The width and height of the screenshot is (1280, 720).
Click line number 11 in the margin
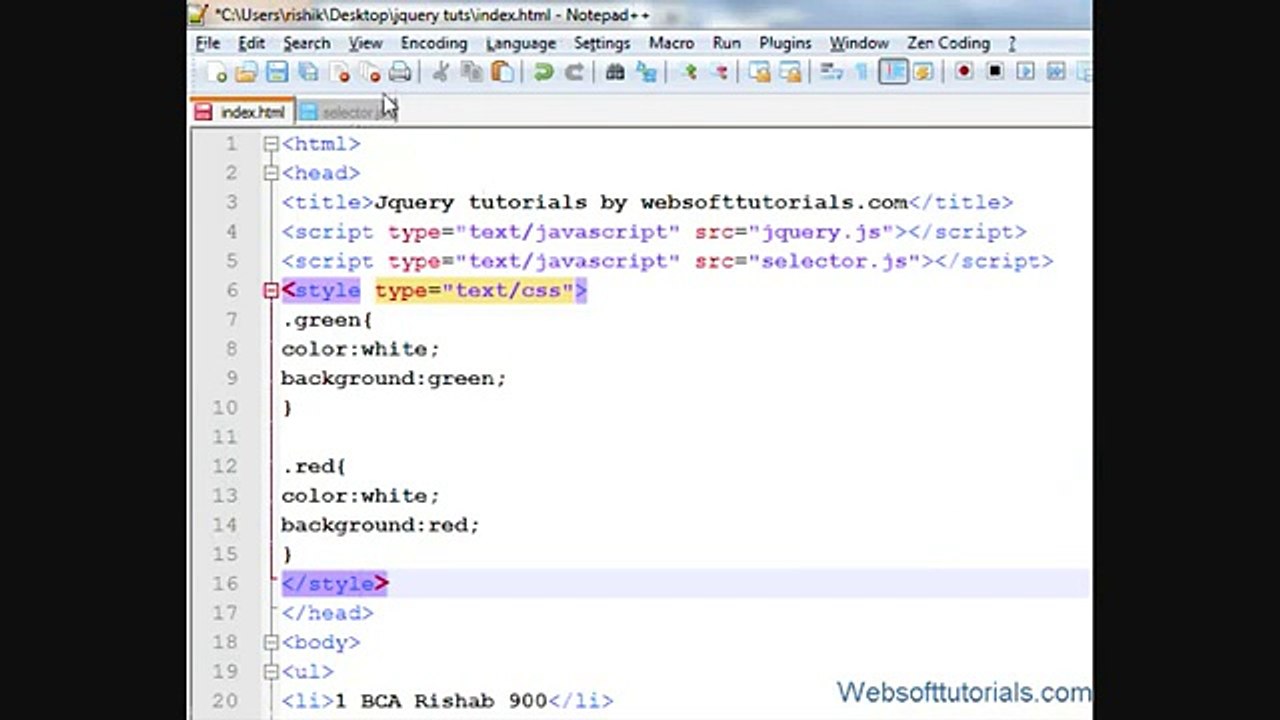(x=226, y=437)
